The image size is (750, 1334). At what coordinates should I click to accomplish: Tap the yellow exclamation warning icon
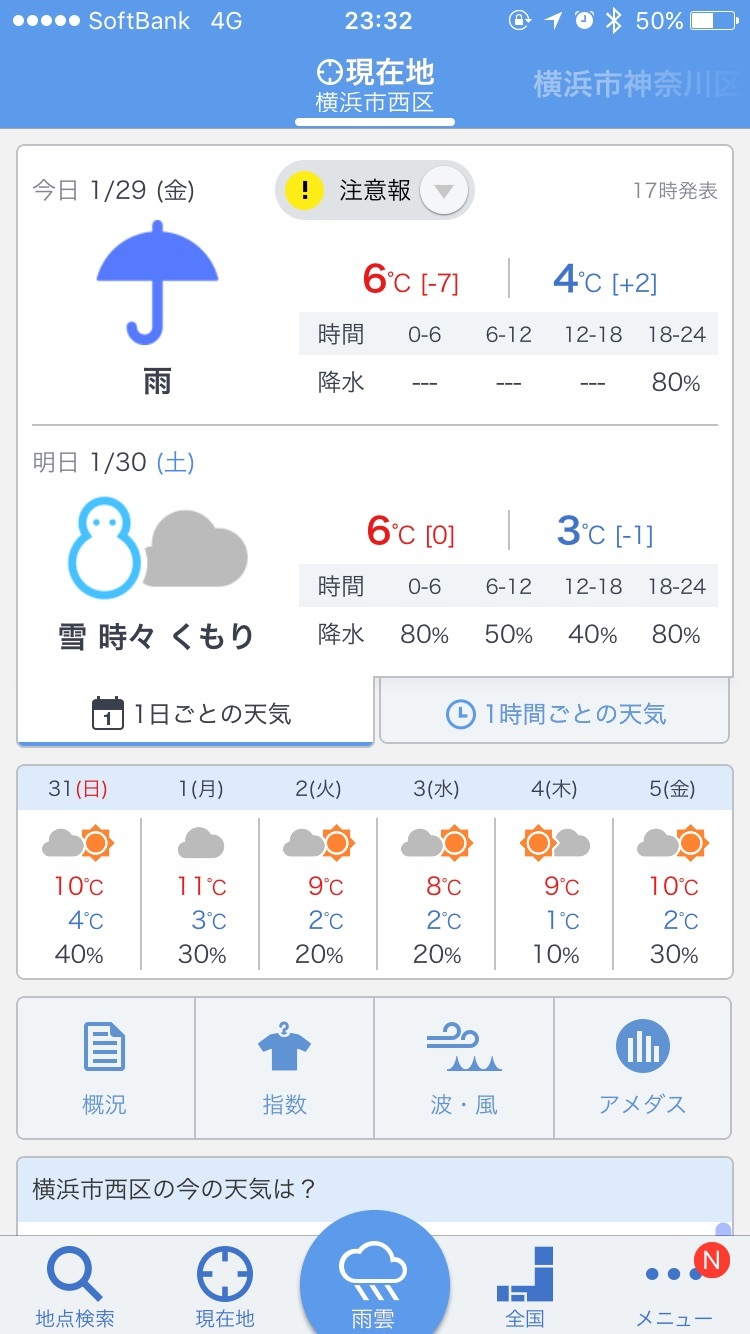(305, 190)
